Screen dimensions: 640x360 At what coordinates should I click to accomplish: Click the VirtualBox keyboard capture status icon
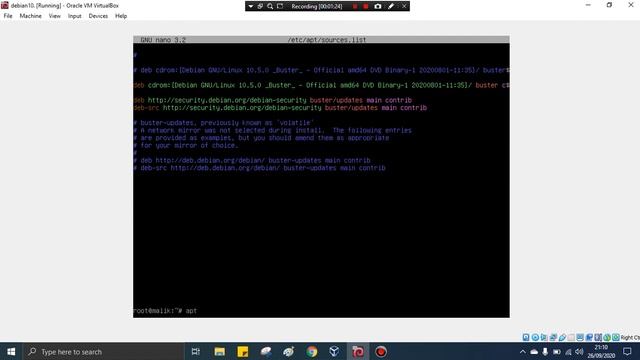616,337
